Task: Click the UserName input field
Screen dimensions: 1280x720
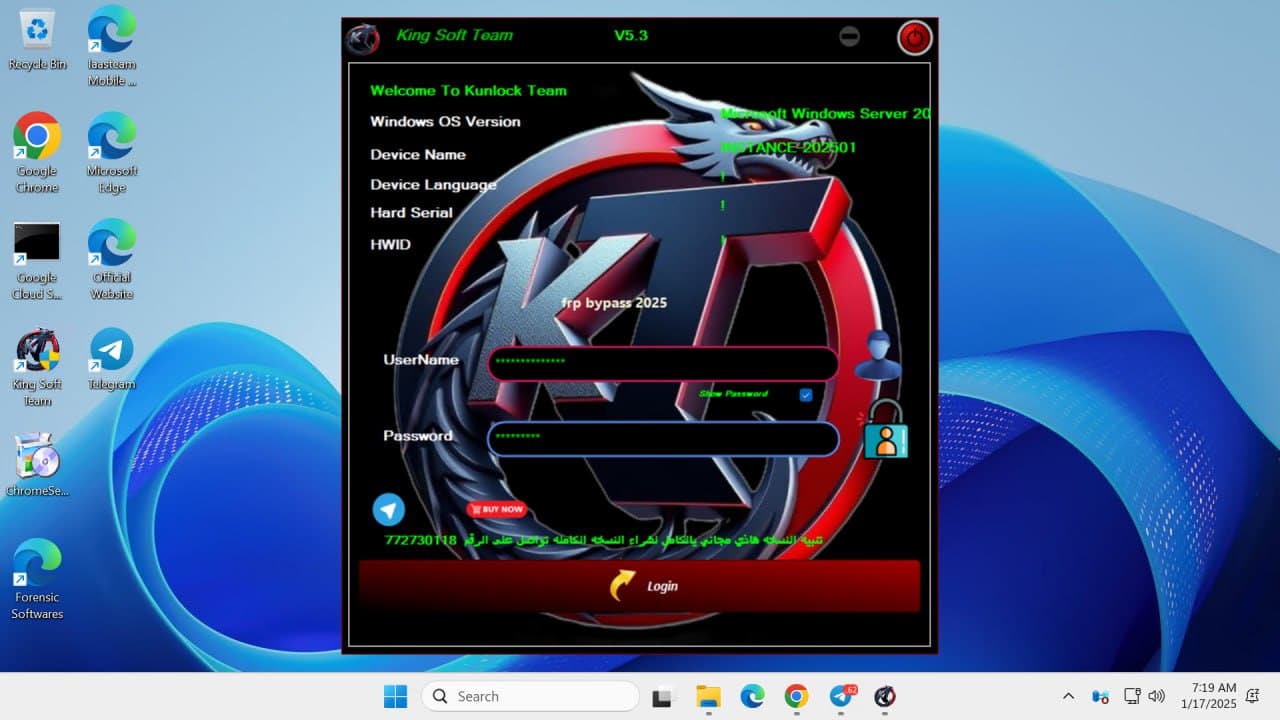Action: coord(663,363)
